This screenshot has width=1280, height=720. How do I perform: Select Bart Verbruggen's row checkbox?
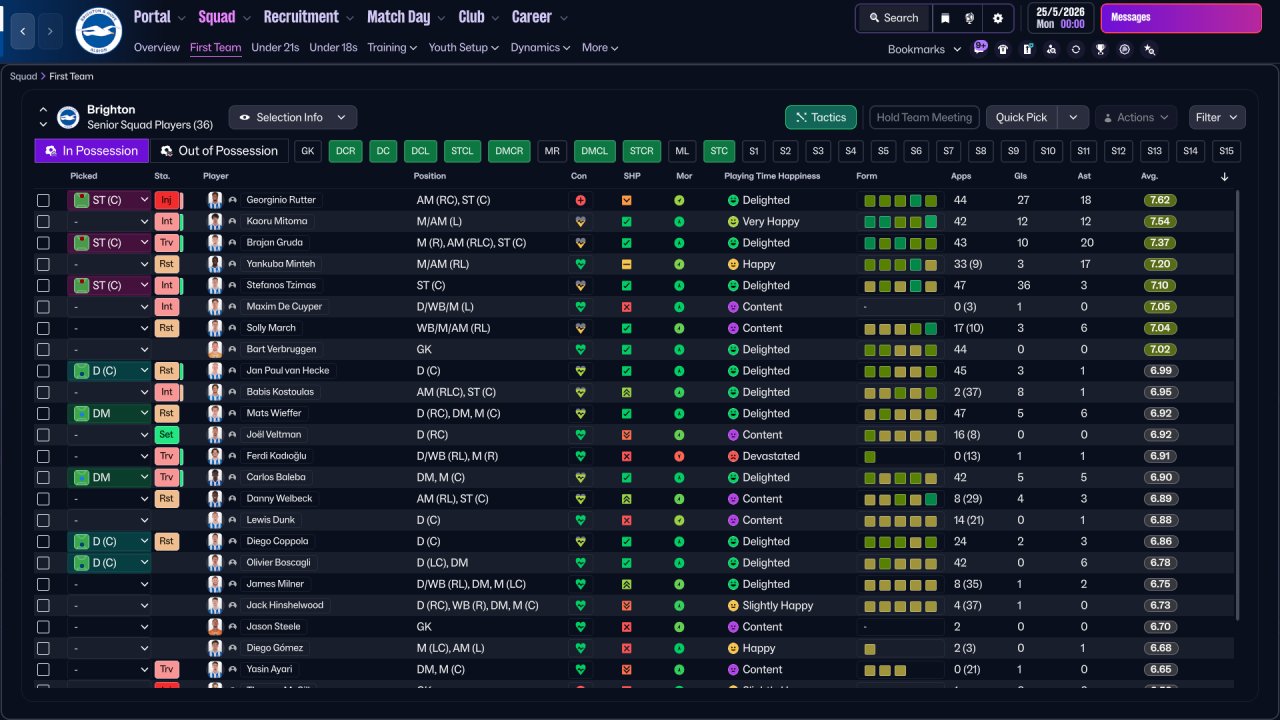(x=43, y=350)
